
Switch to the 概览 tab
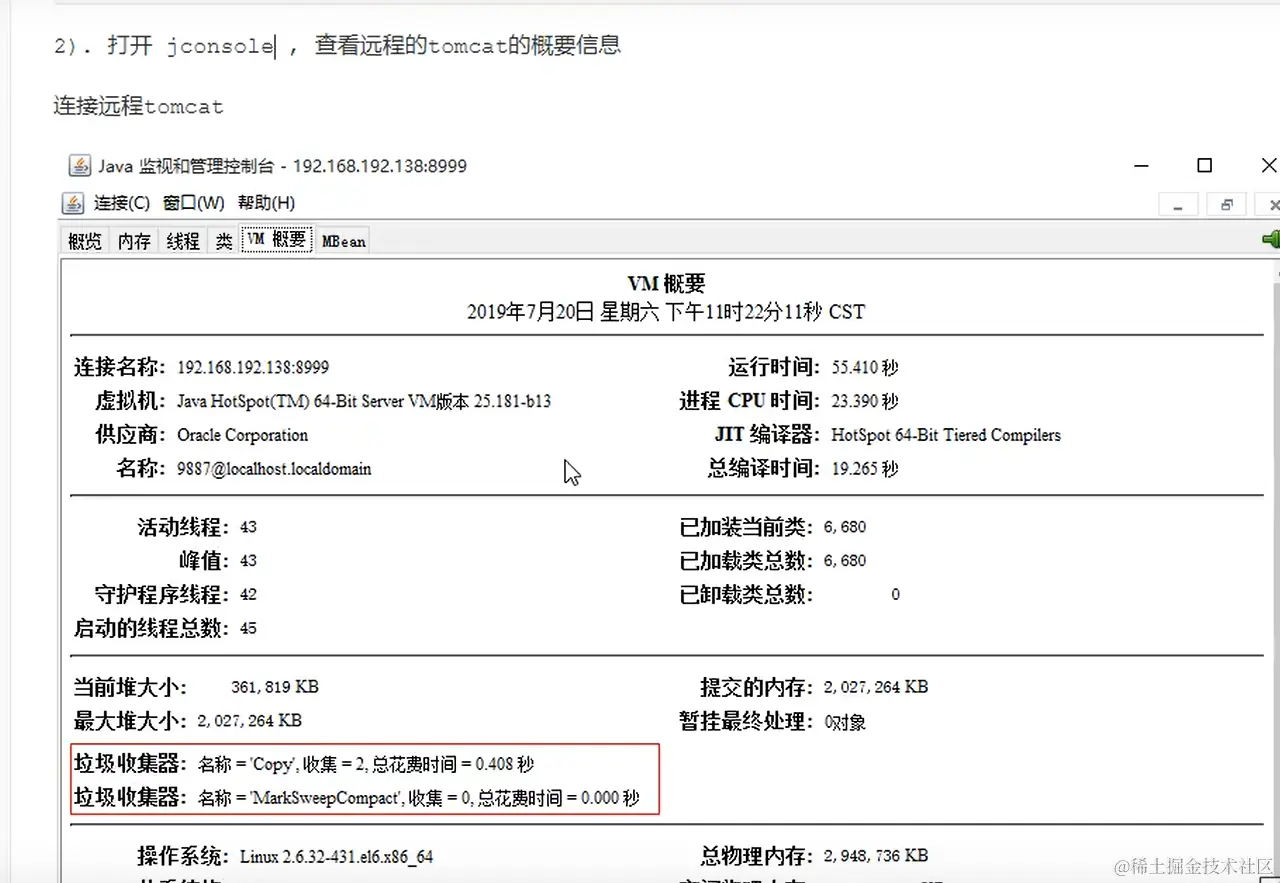(x=85, y=241)
